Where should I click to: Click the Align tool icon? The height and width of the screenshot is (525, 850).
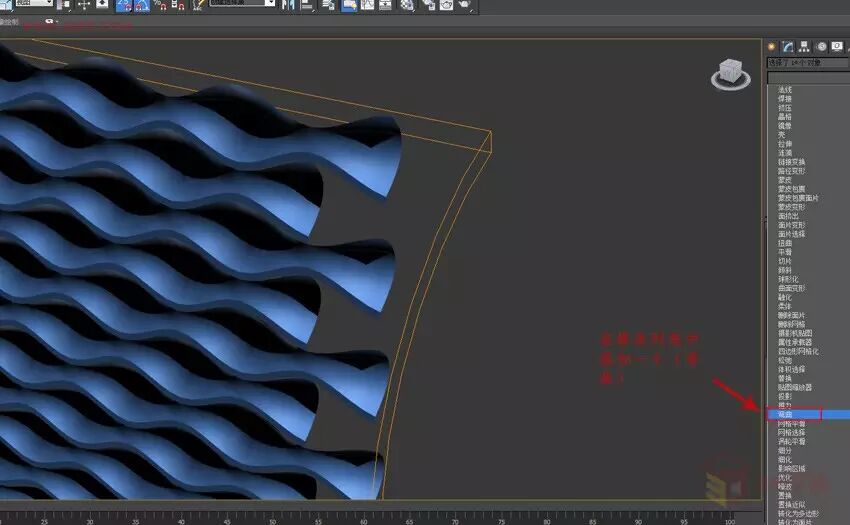307,5
